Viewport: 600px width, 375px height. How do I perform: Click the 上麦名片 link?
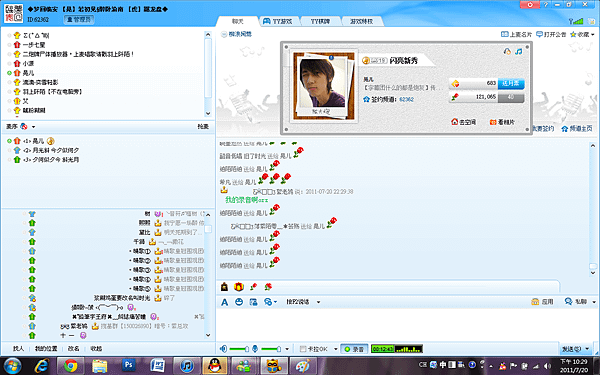click(x=517, y=34)
